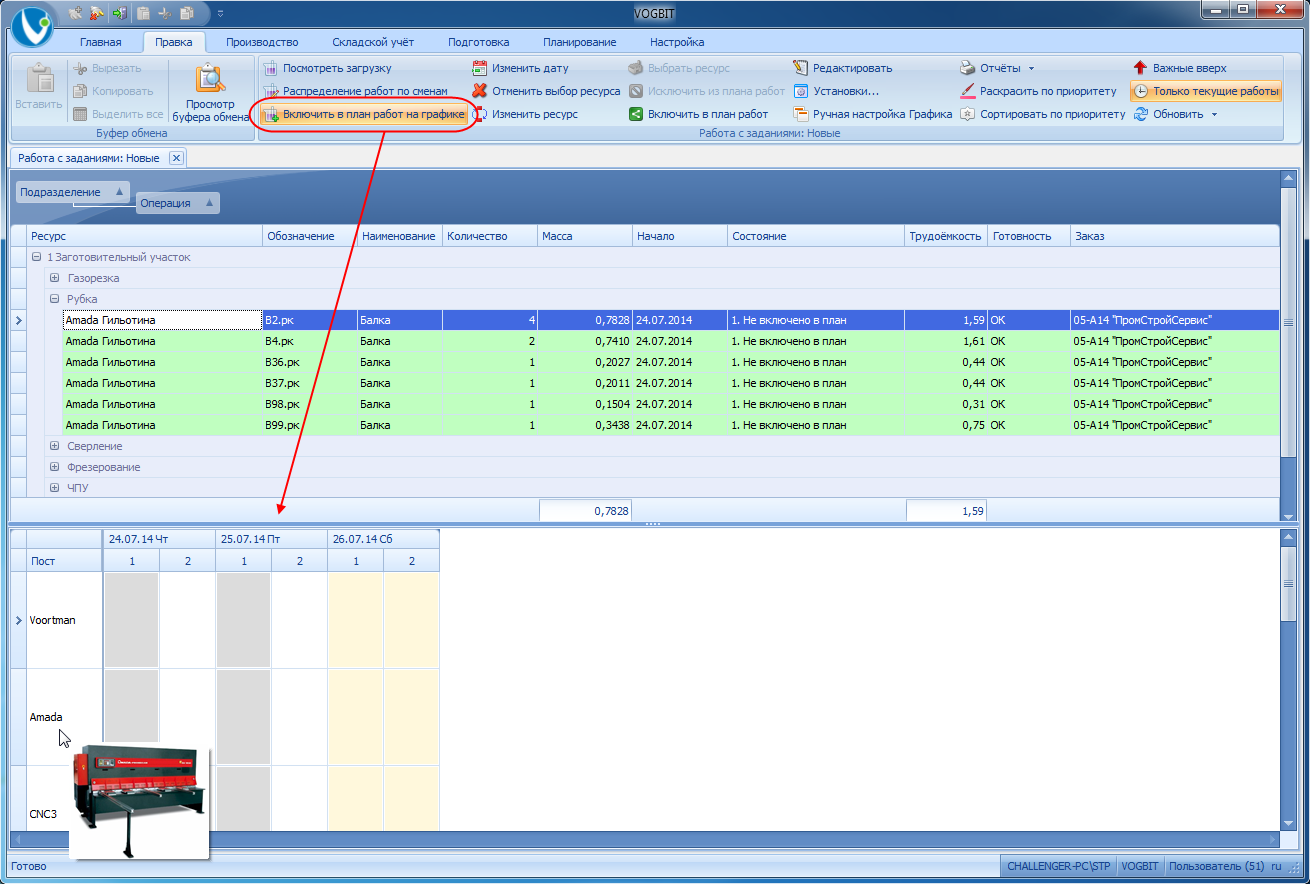Viewport: 1310px width, 884px height.
Task: Click Включить в план работ на графике
Action: [365, 114]
